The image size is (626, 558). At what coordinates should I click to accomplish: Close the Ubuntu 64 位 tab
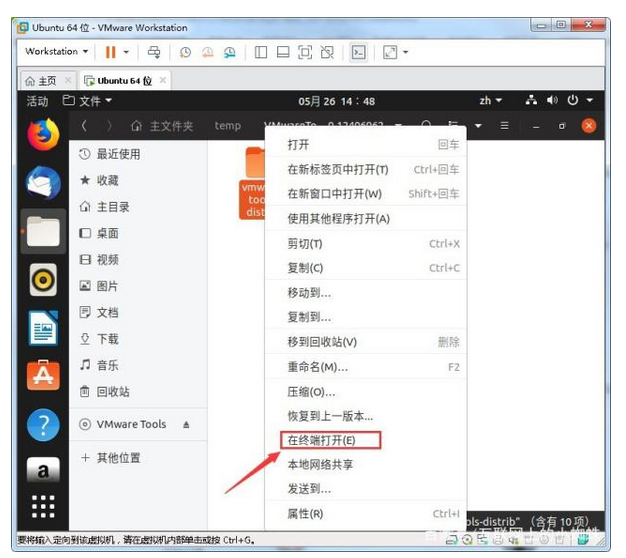[162, 80]
